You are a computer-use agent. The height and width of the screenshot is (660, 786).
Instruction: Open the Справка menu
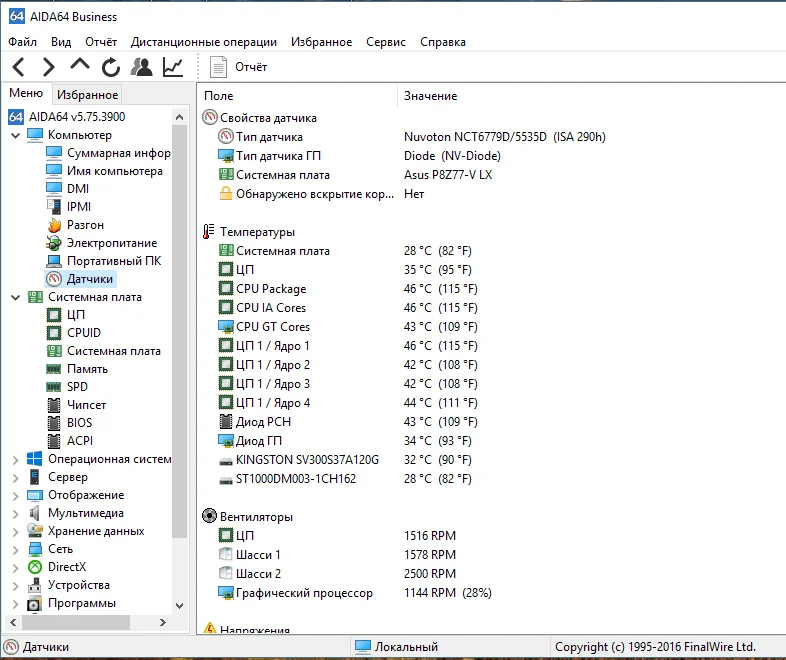[443, 42]
